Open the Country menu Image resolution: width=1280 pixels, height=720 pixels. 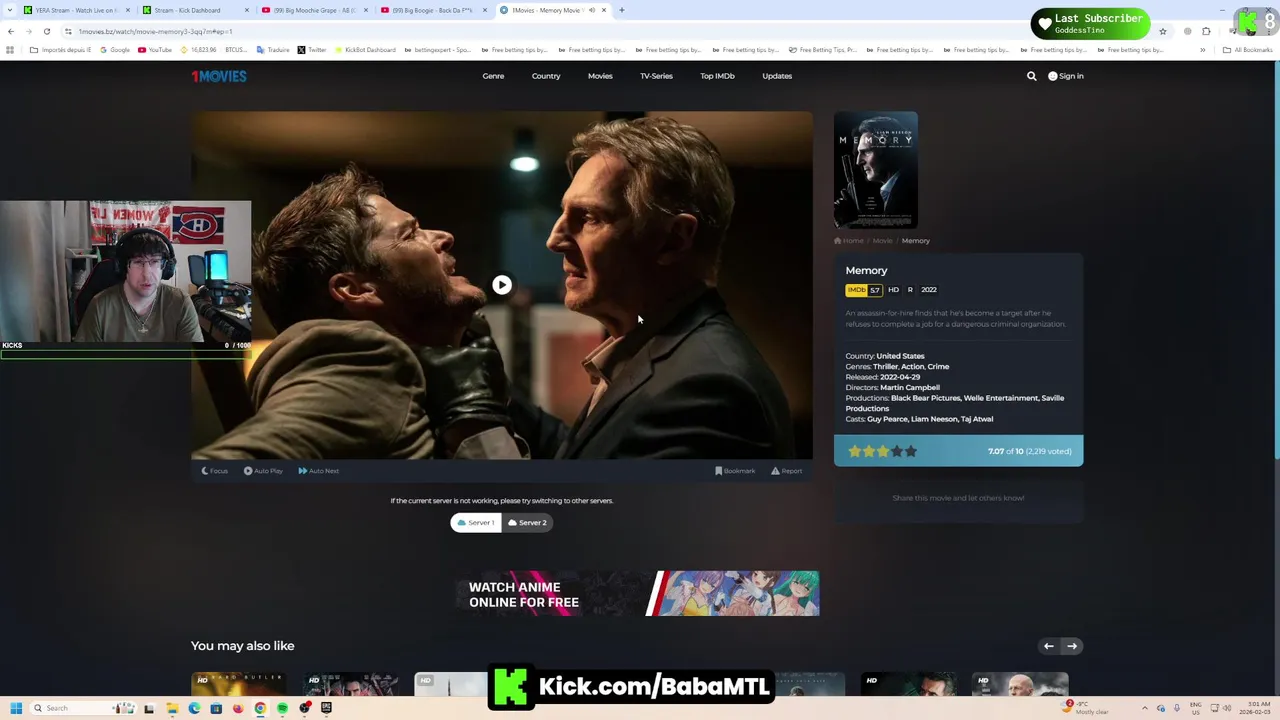coord(546,76)
